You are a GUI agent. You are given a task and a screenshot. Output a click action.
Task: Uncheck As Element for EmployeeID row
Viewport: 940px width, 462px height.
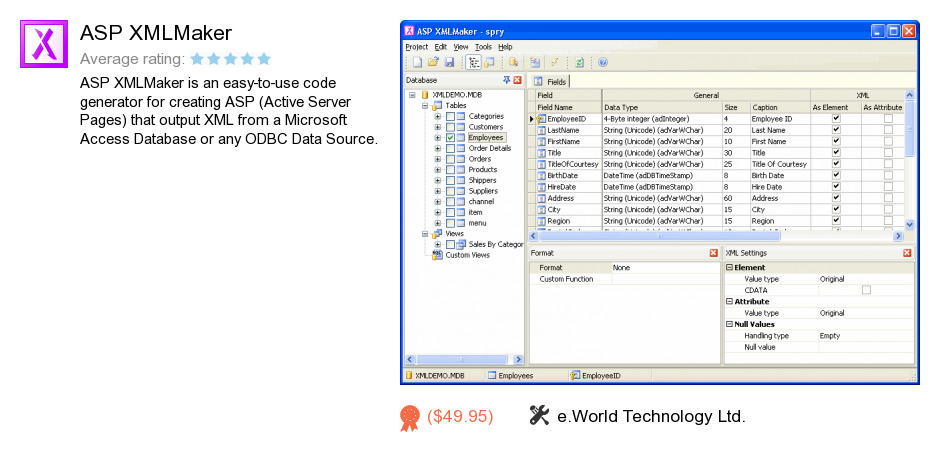tap(836, 119)
